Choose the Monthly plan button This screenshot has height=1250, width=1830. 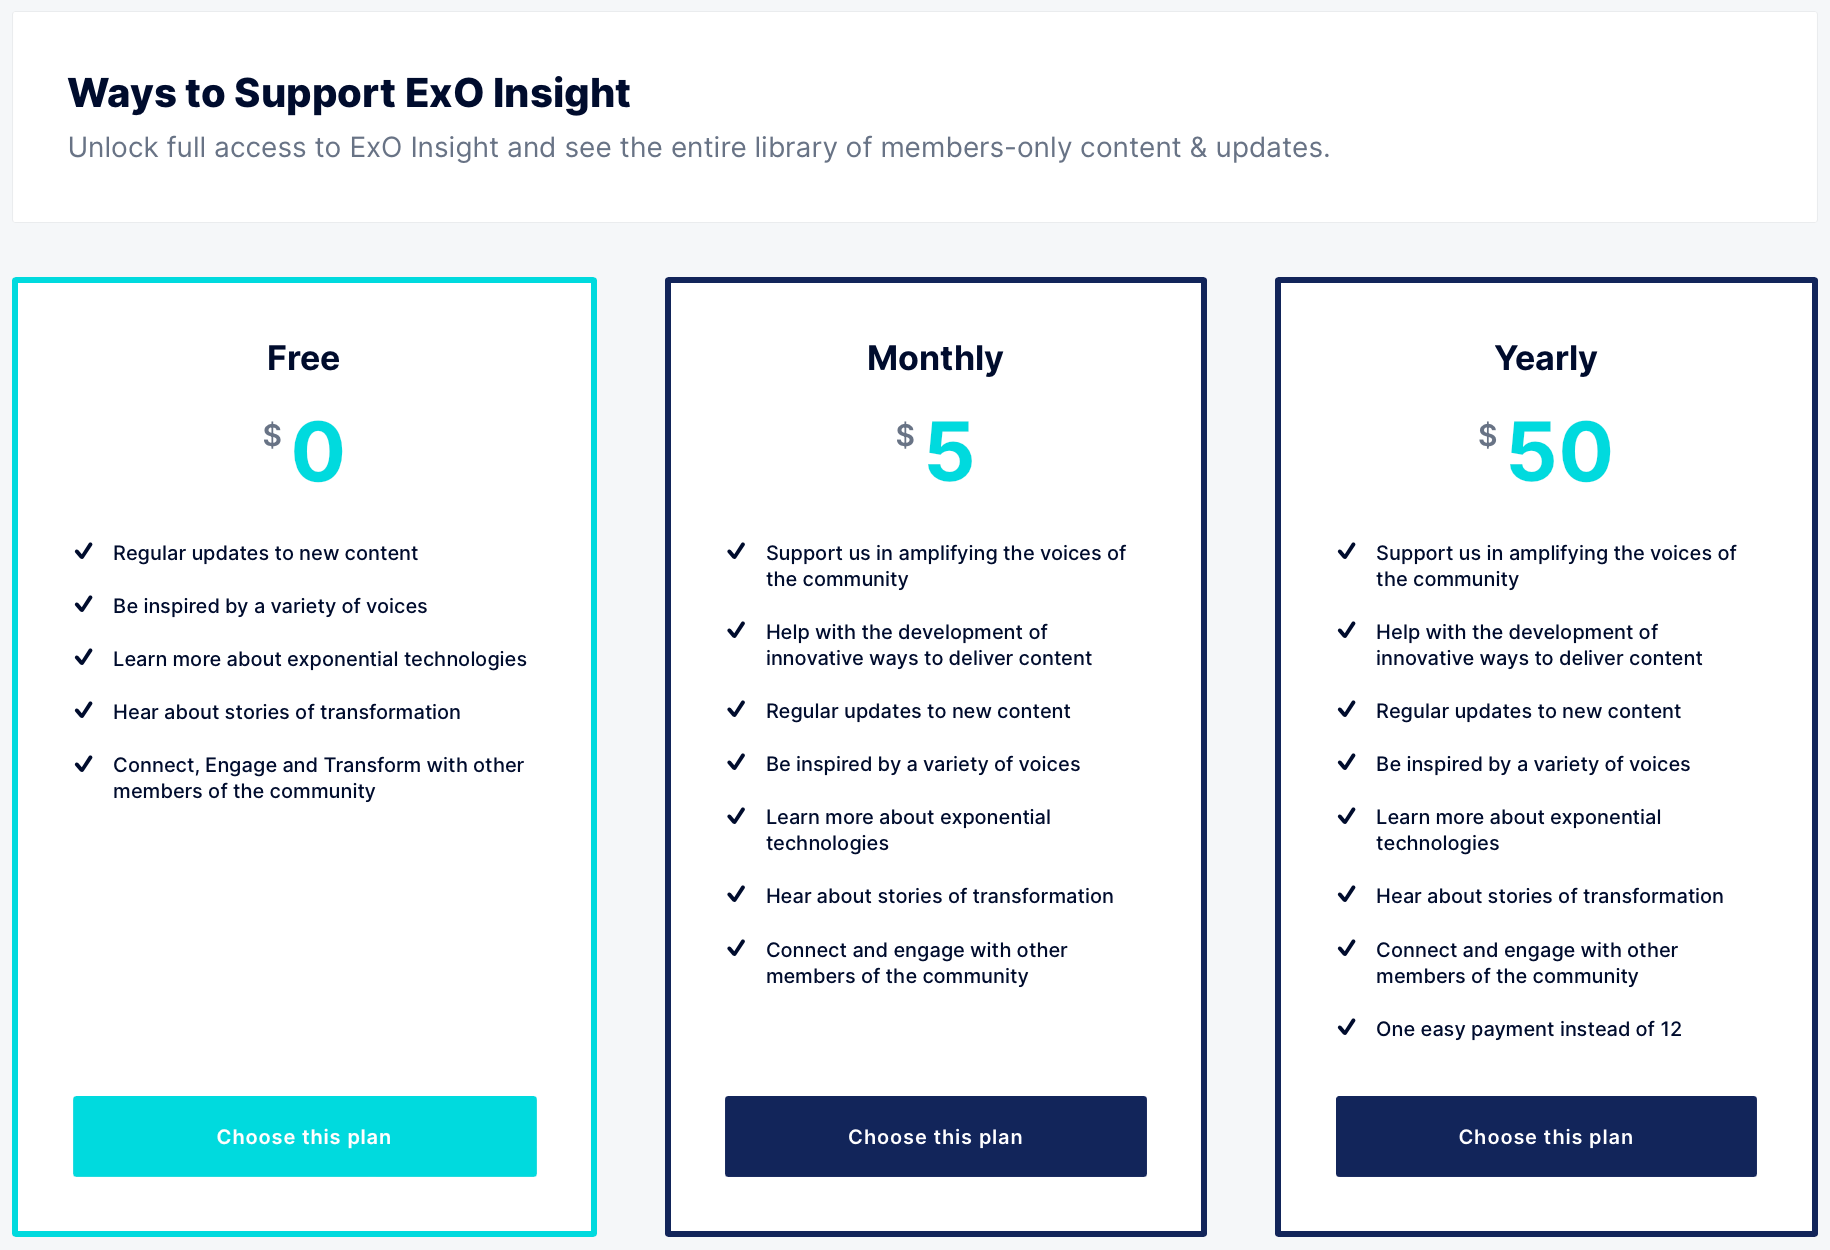(x=936, y=1136)
